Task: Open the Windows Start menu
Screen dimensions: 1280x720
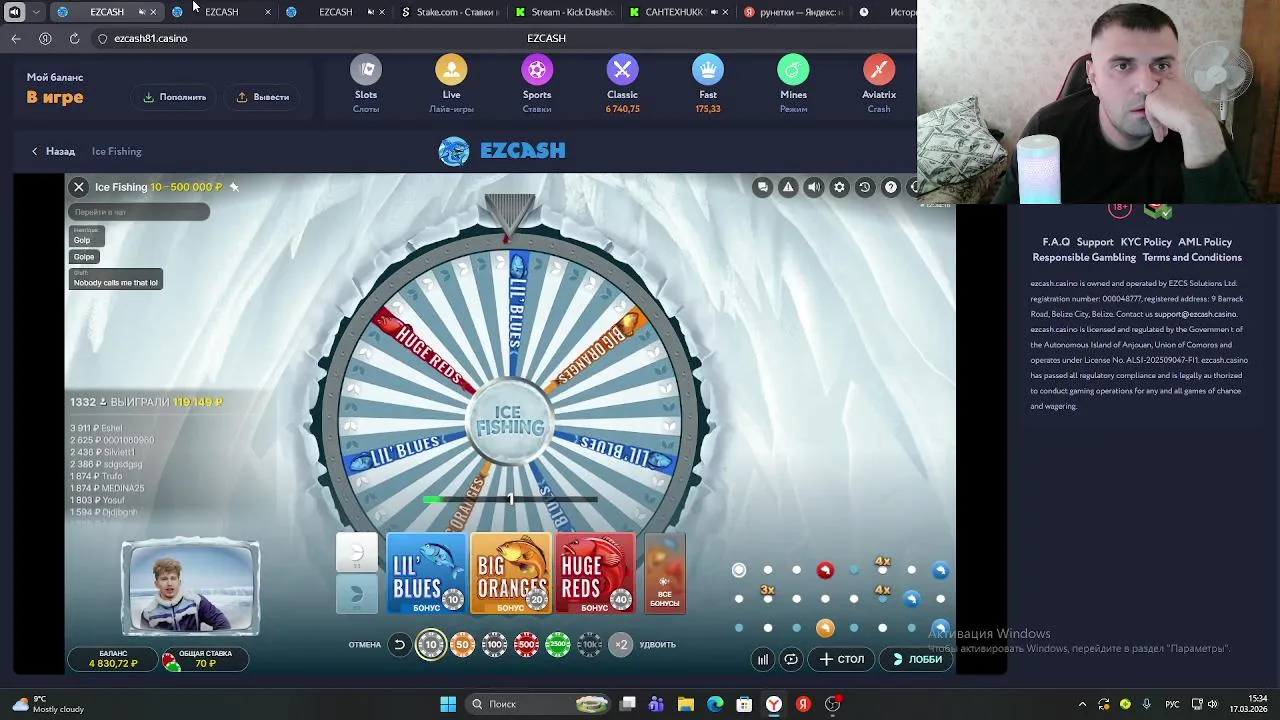Action: (x=448, y=704)
